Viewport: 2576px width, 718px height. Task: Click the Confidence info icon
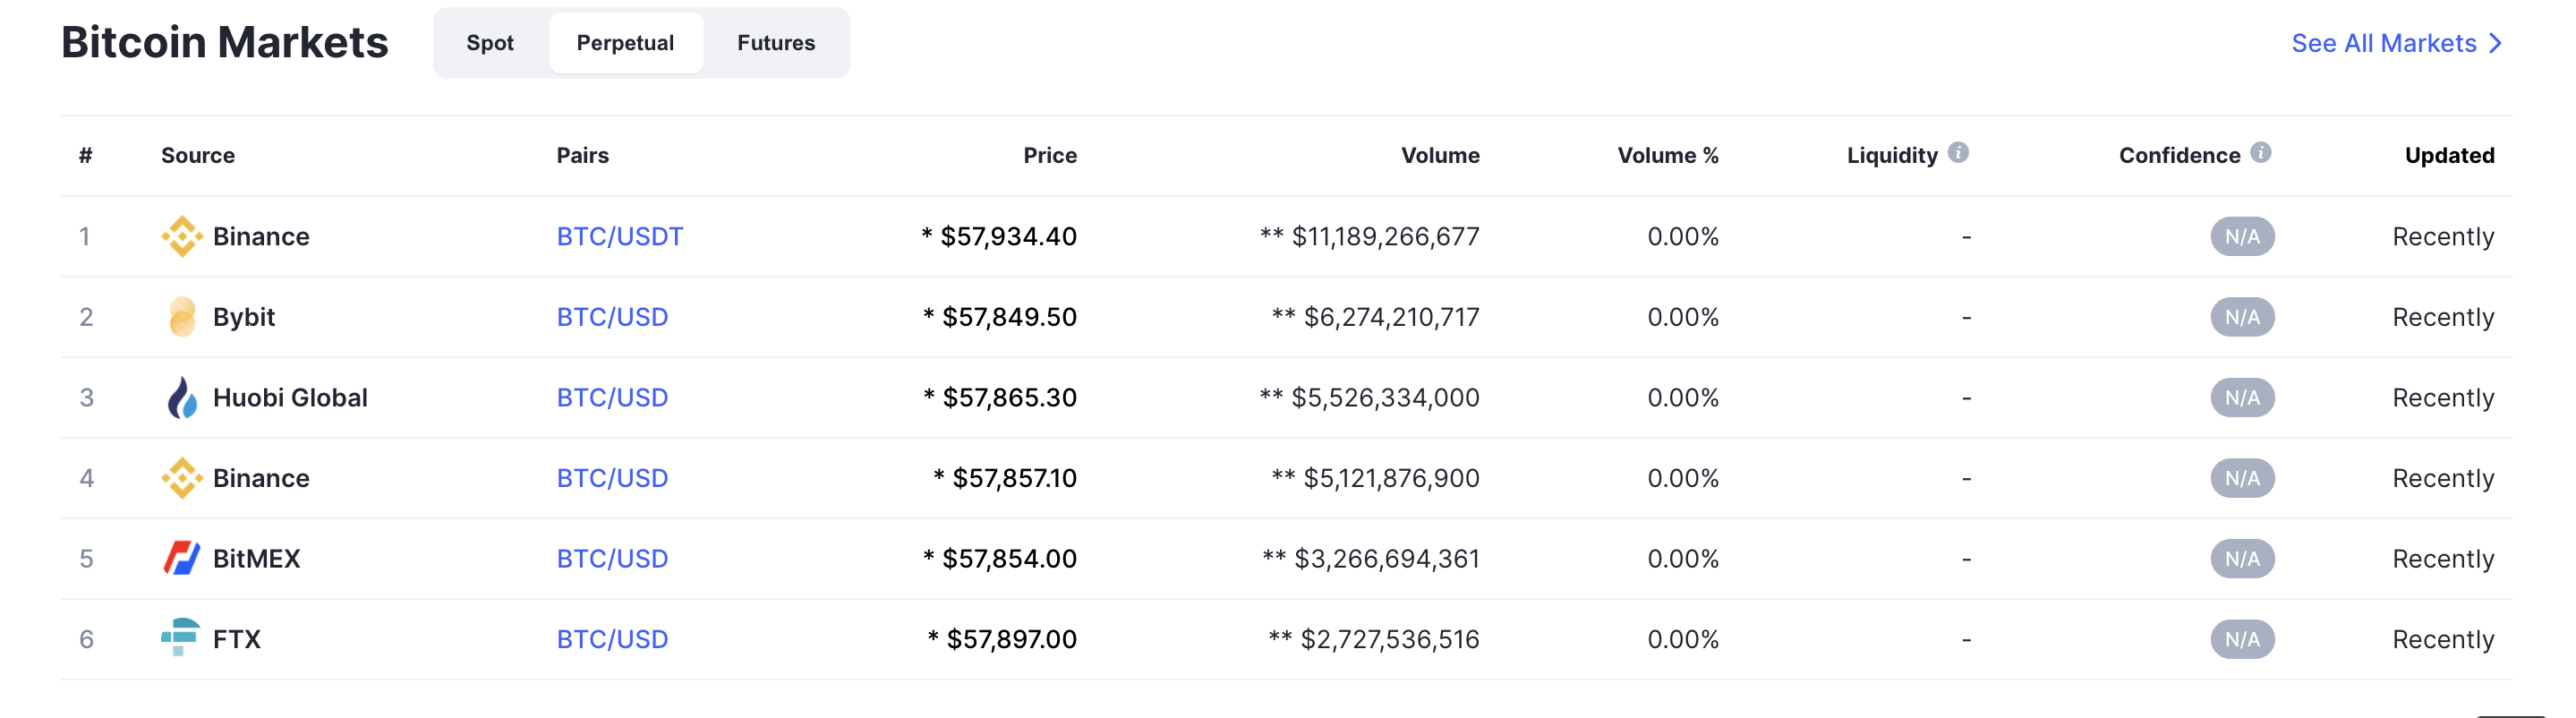(2260, 153)
